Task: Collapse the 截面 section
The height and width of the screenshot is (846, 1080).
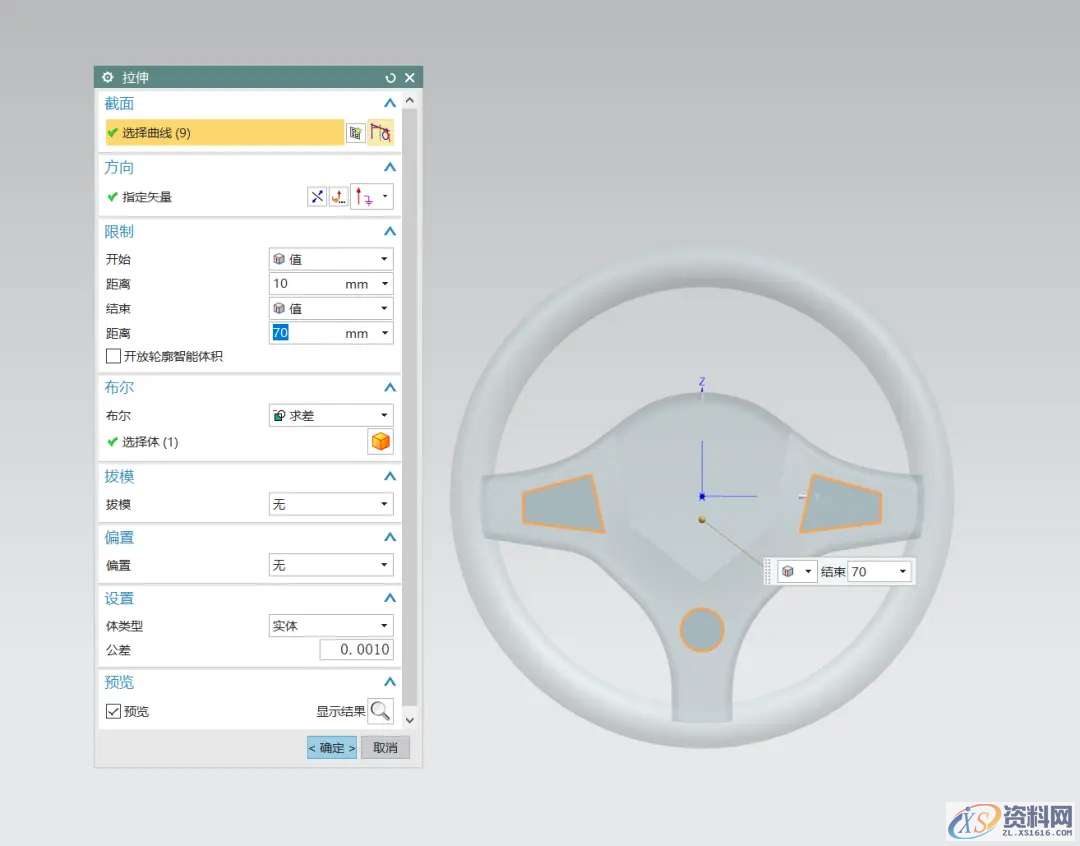Action: click(390, 104)
